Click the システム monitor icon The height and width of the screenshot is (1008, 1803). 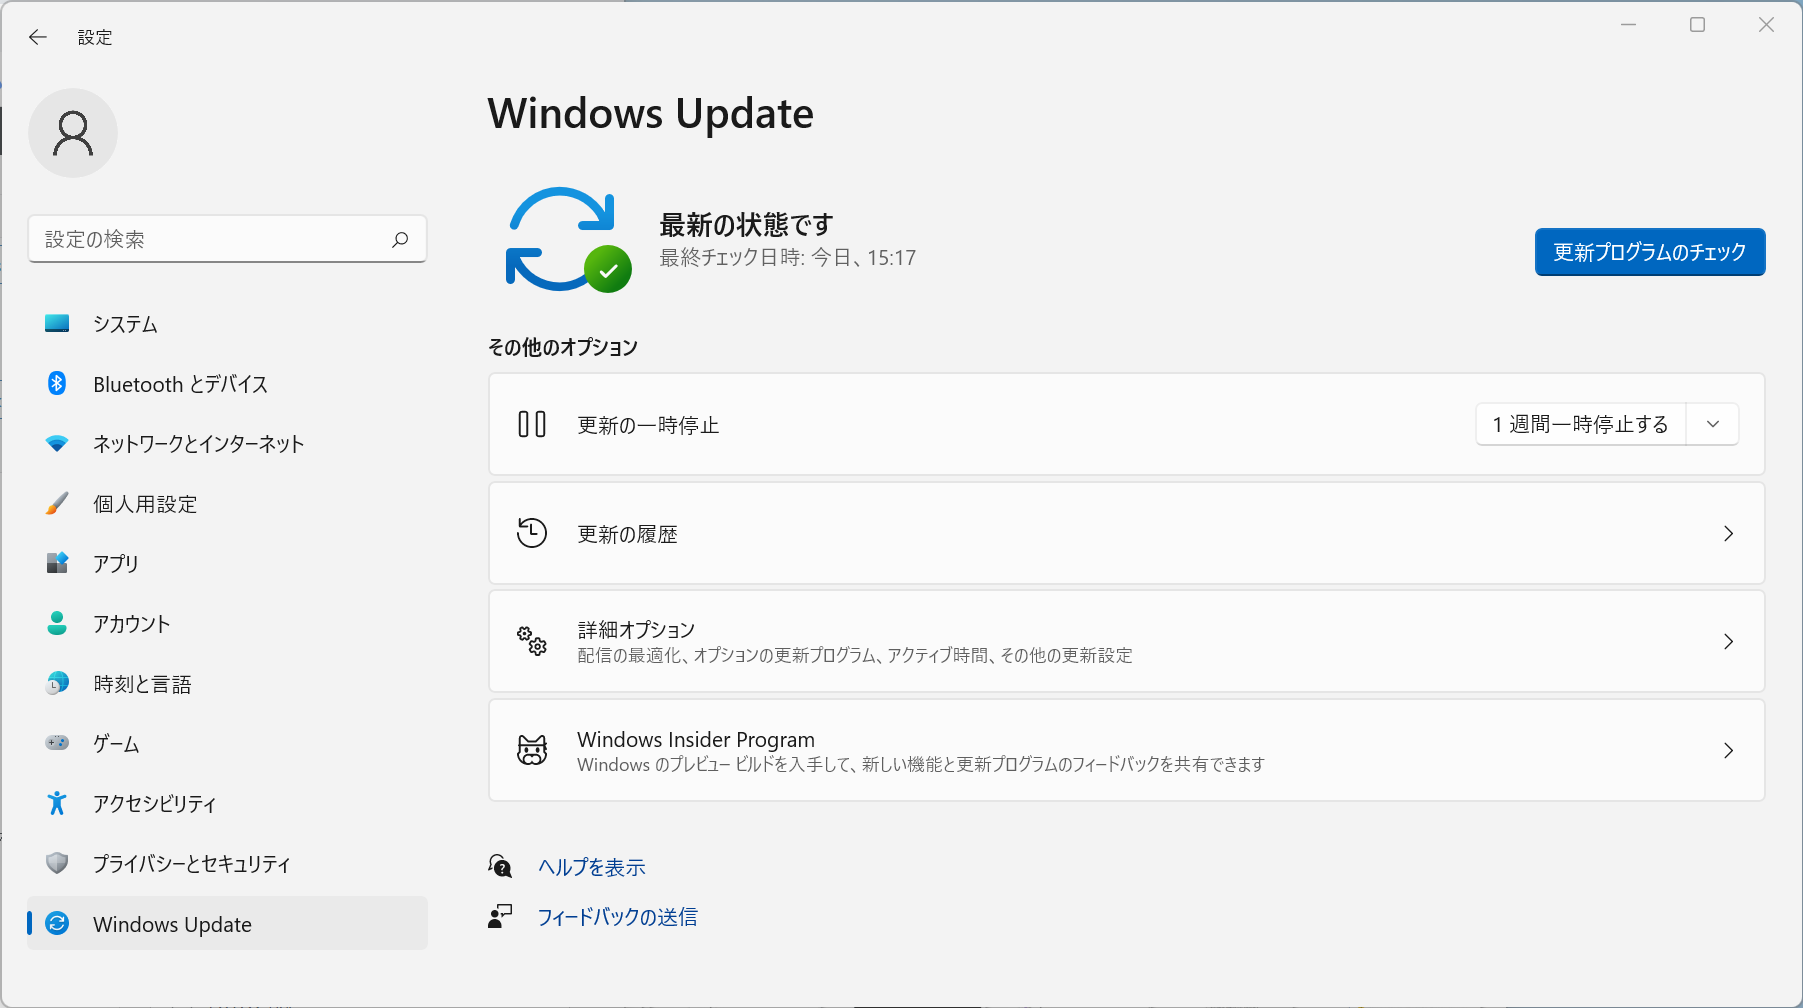point(57,323)
